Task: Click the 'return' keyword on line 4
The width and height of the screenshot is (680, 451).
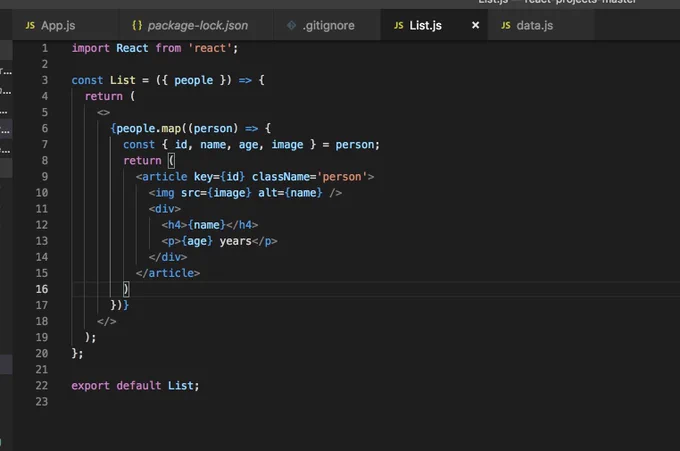Action: tap(103, 96)
